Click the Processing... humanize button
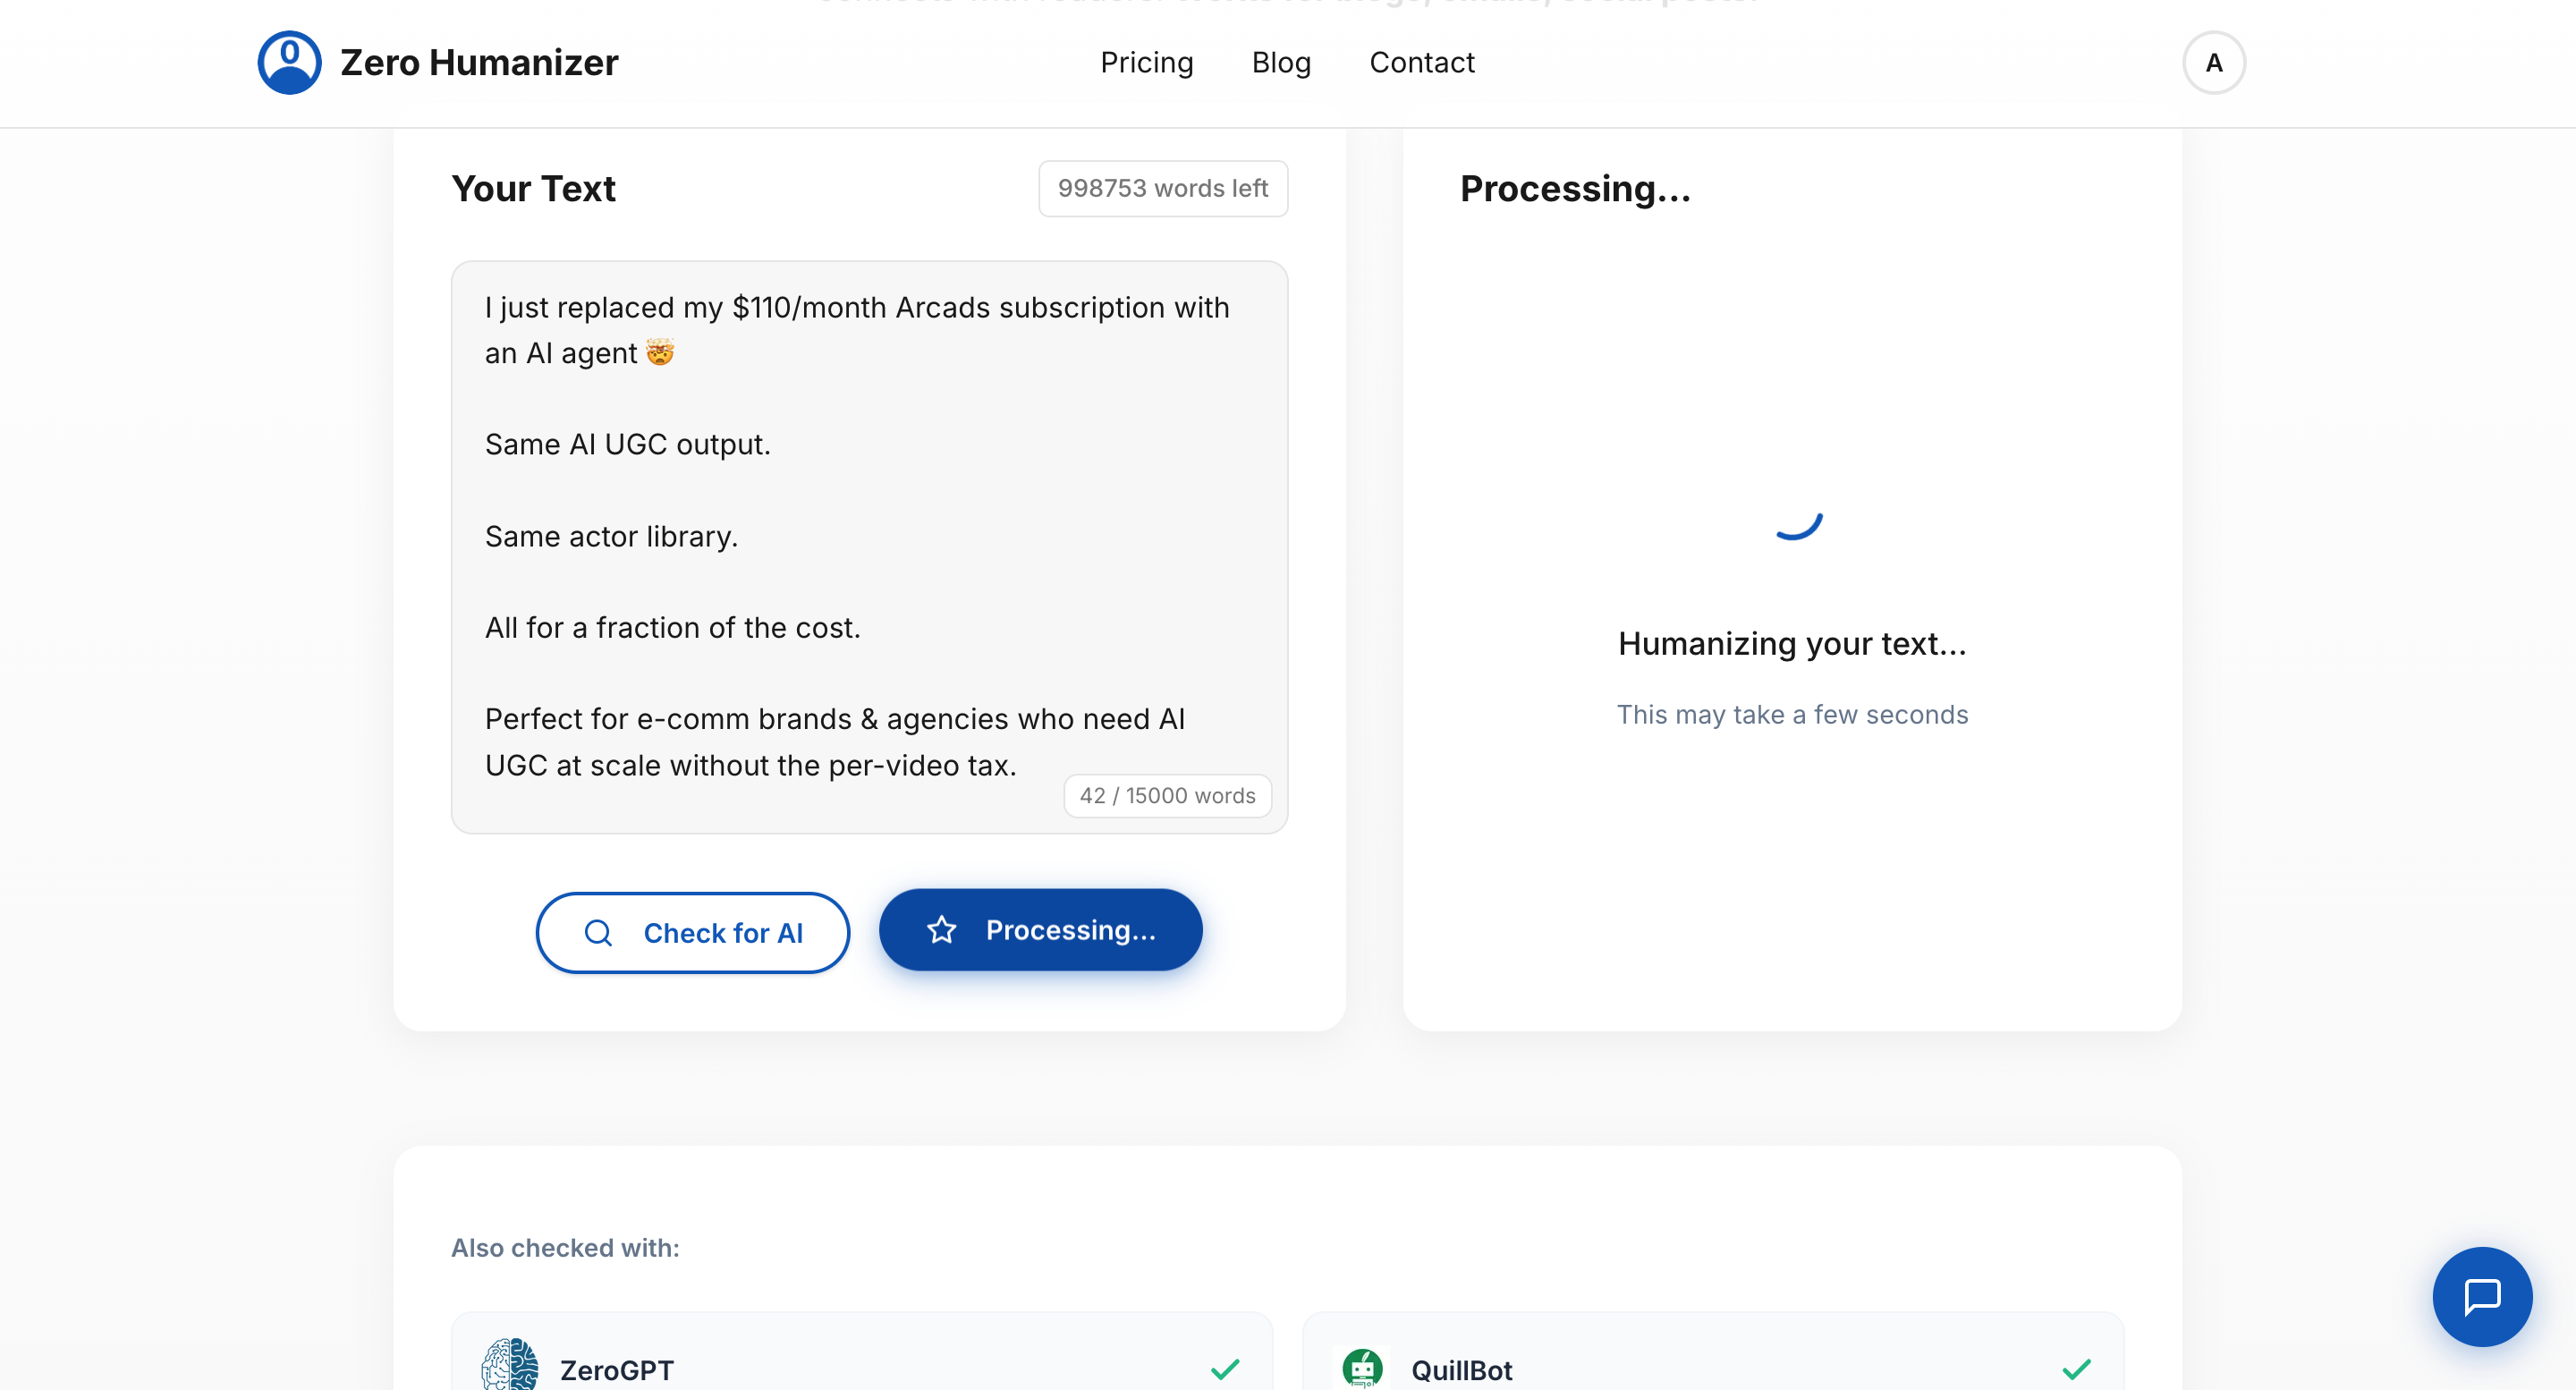Viewport: 2576px width, 1390px height. point(1040,929)
